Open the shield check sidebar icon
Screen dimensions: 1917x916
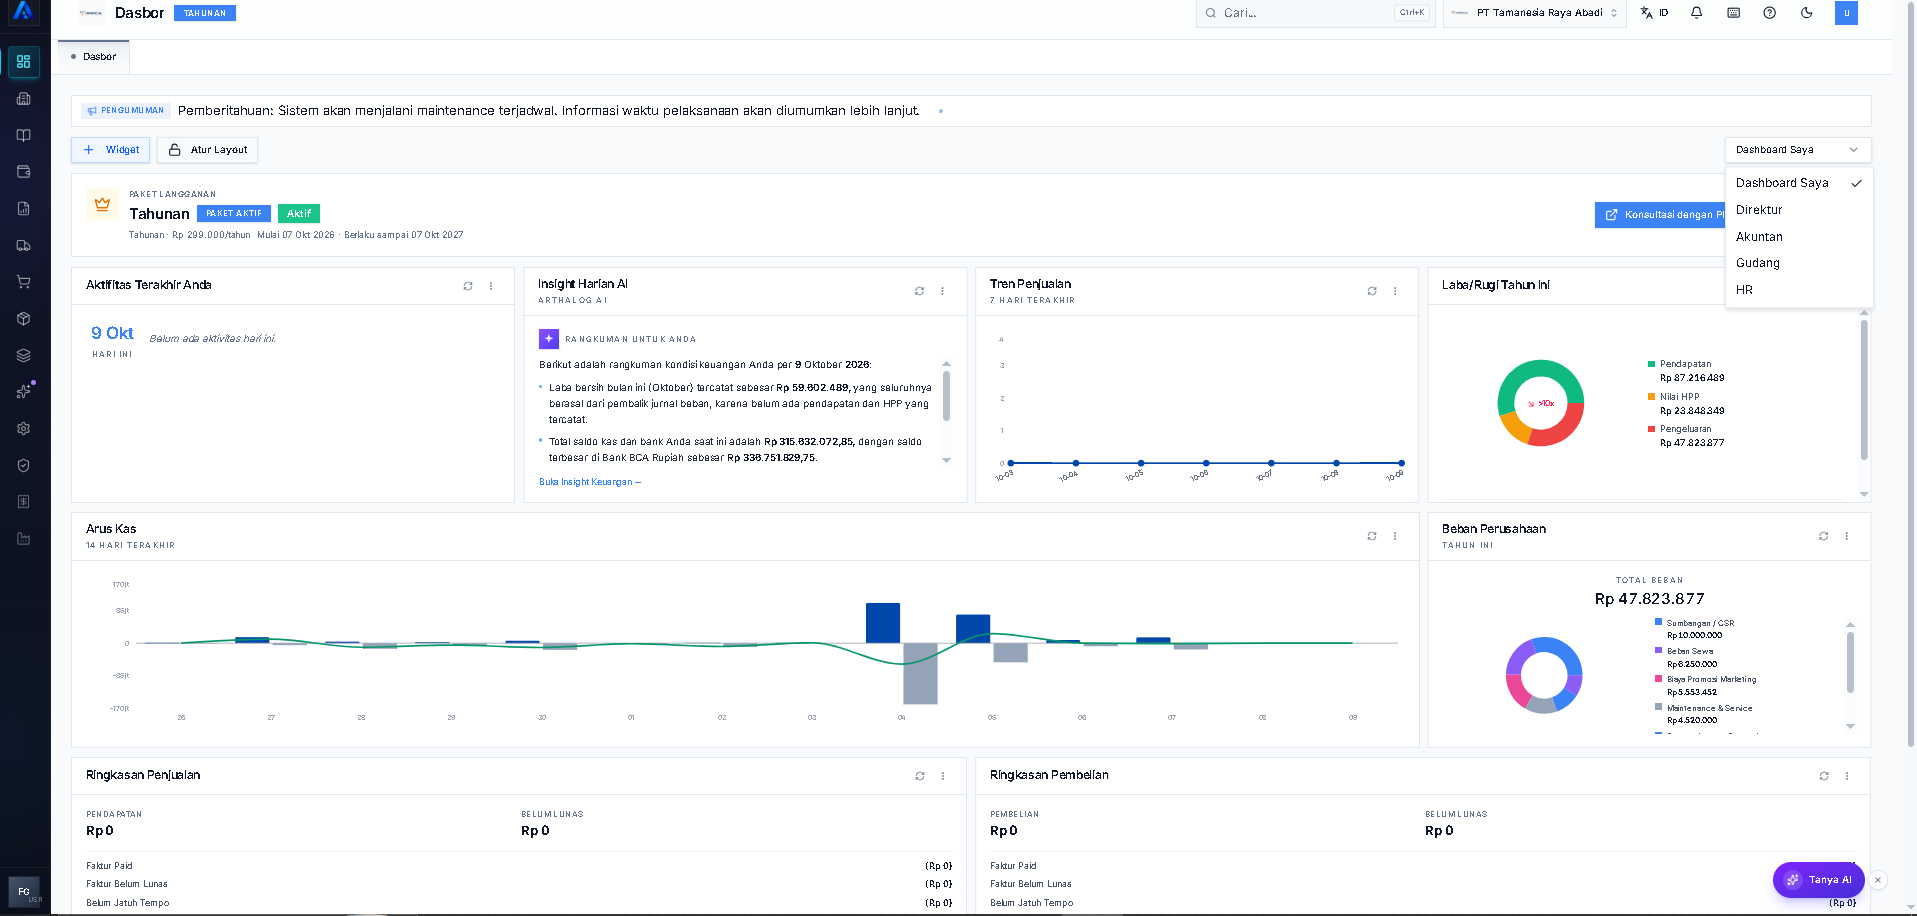(24, 465)
